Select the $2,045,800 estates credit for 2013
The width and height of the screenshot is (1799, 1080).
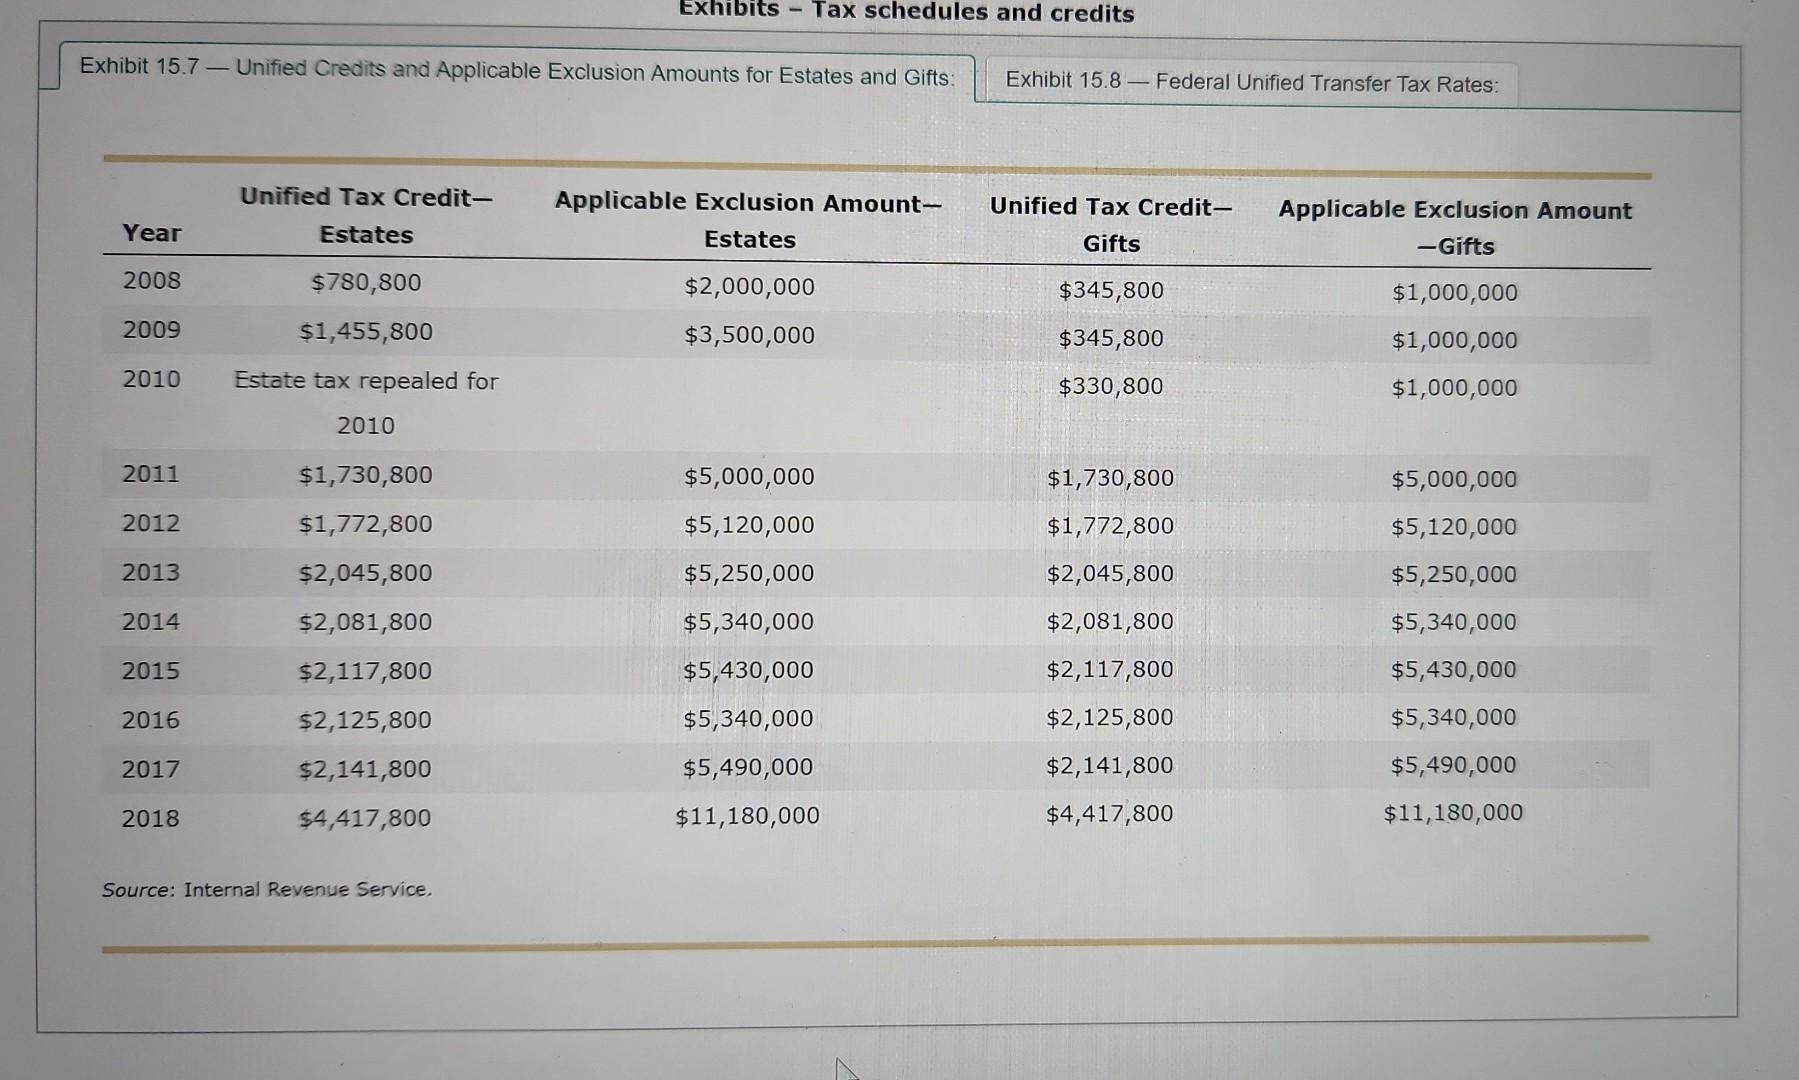pyautogui.click(x=366, y=573)
